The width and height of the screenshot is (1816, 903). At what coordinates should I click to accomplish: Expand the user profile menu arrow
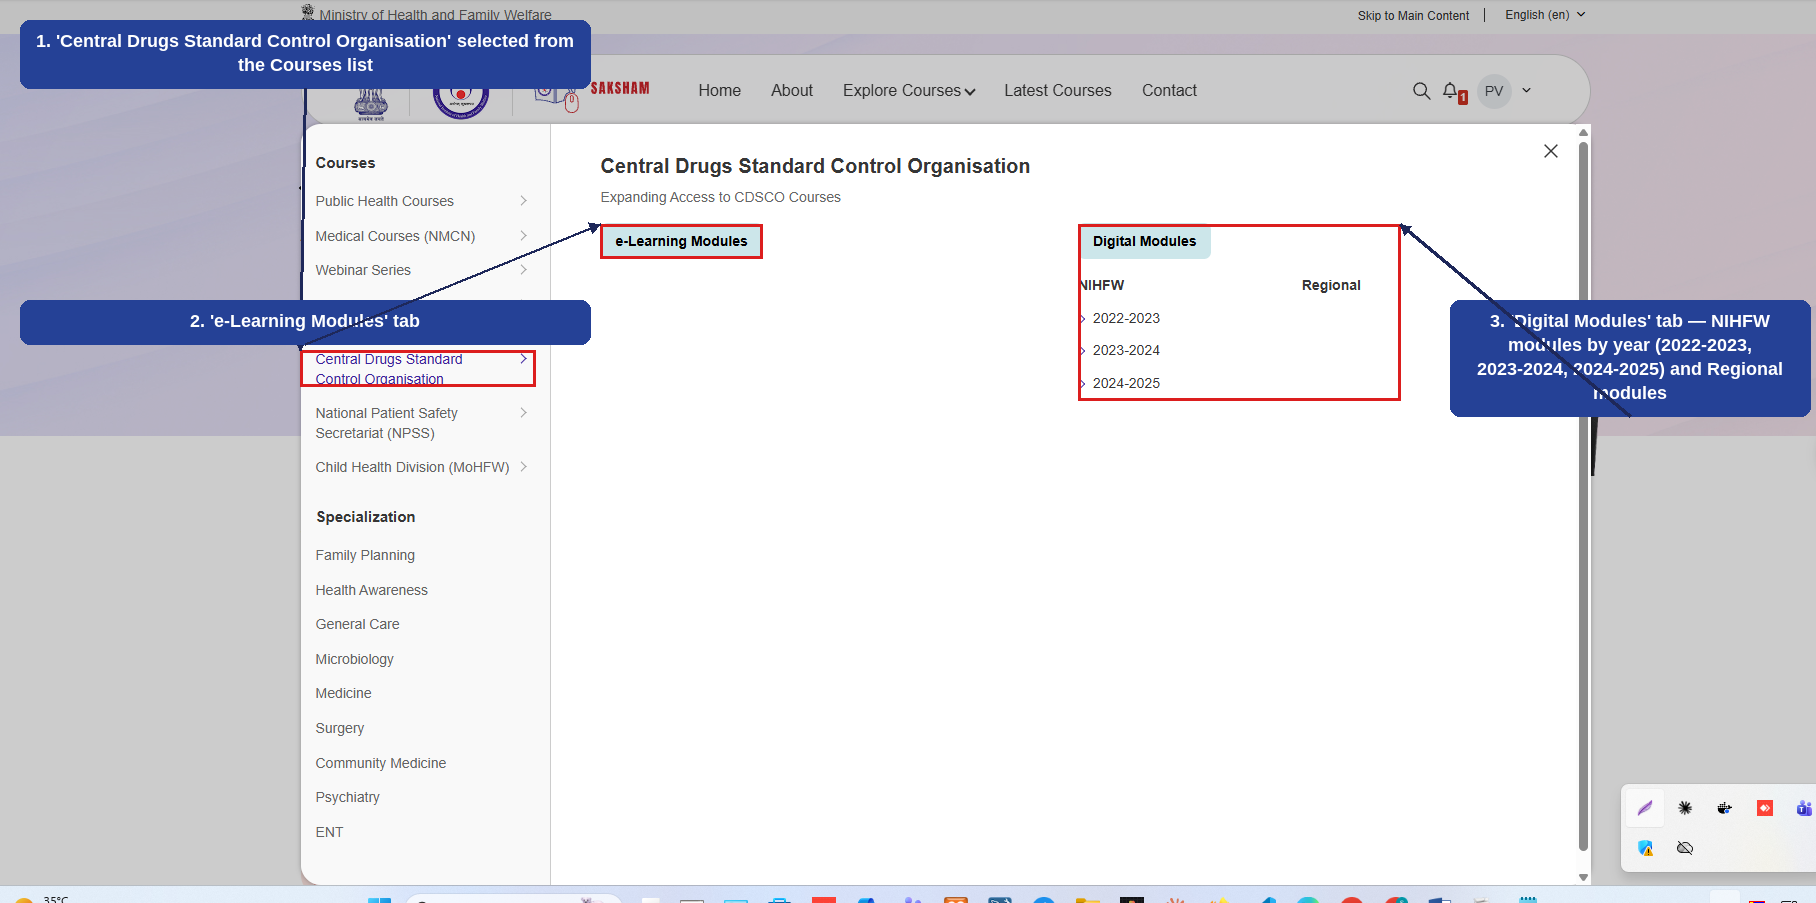click(x=1527, y=91)
